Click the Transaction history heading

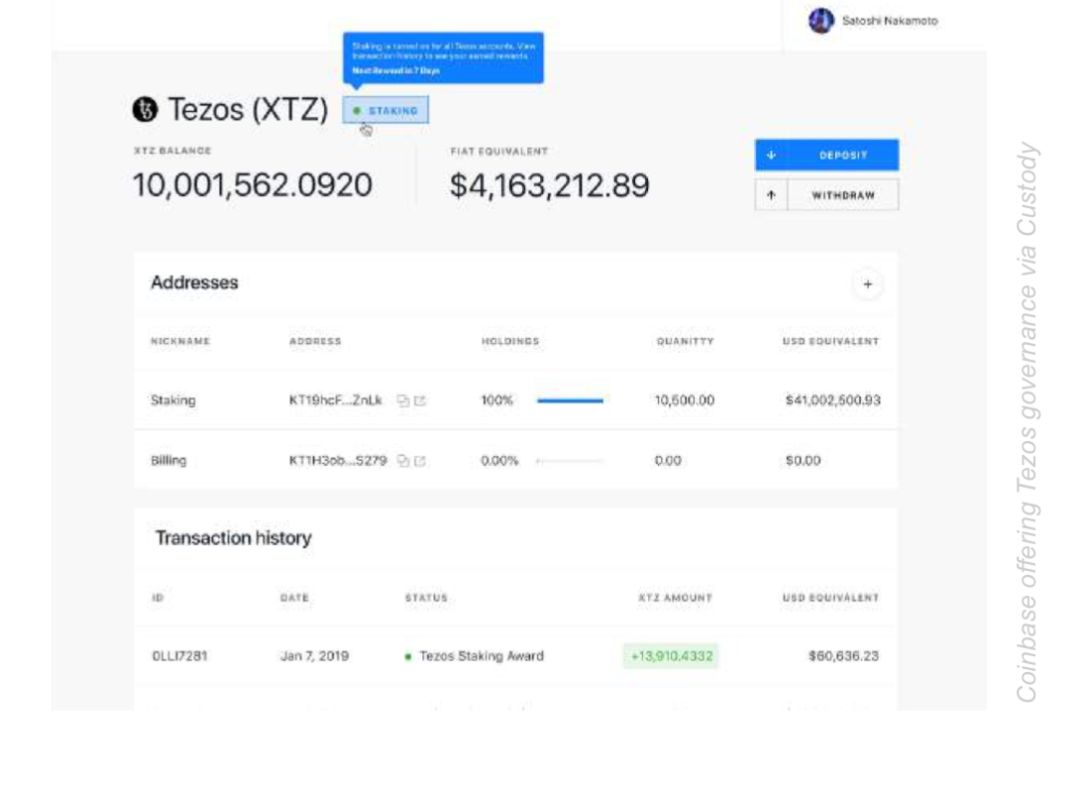(233, 538)
